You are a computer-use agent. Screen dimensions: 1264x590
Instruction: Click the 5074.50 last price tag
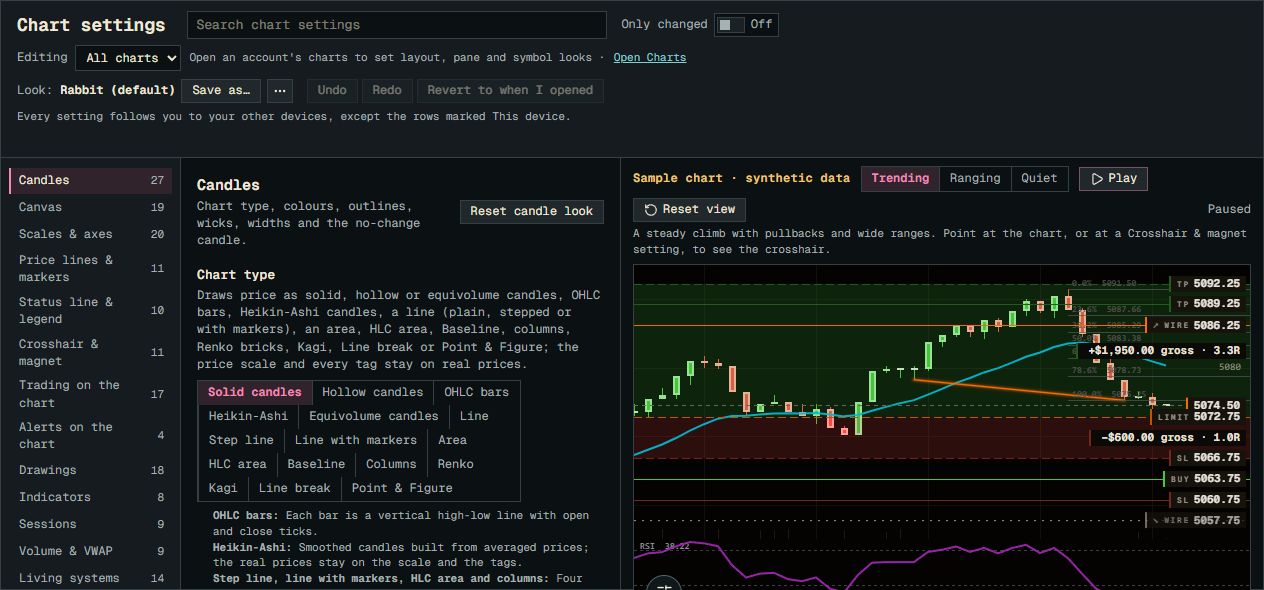pyautogui.click(x=1216, y=406)
